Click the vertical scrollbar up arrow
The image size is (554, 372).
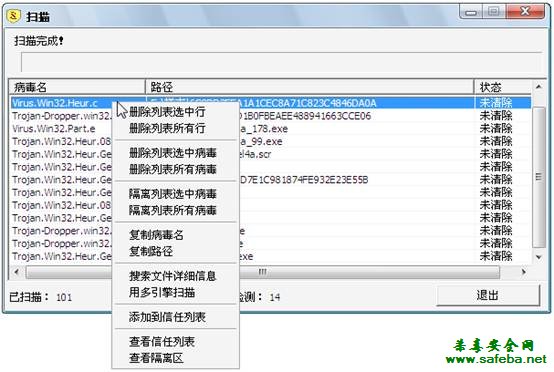[x=538, y=87]
